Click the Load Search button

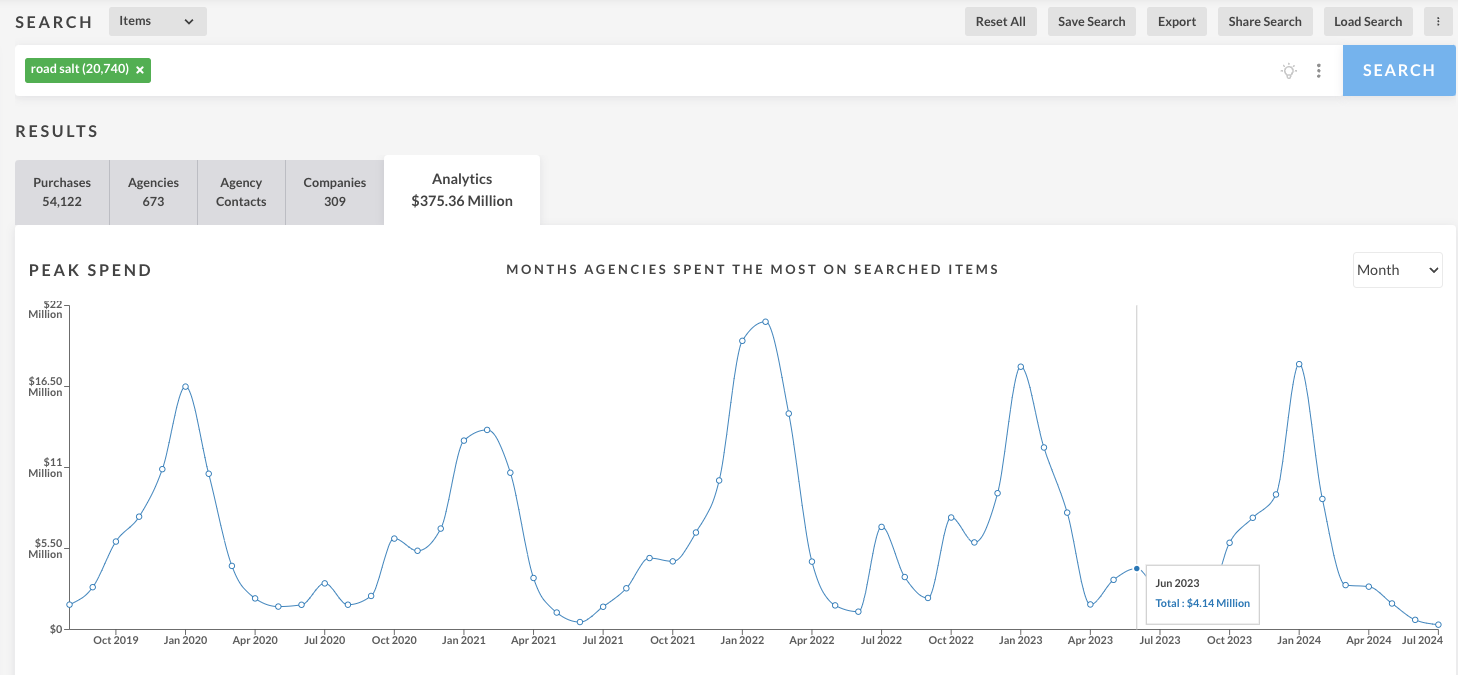pyautogui.click(x=1367, y=21)
